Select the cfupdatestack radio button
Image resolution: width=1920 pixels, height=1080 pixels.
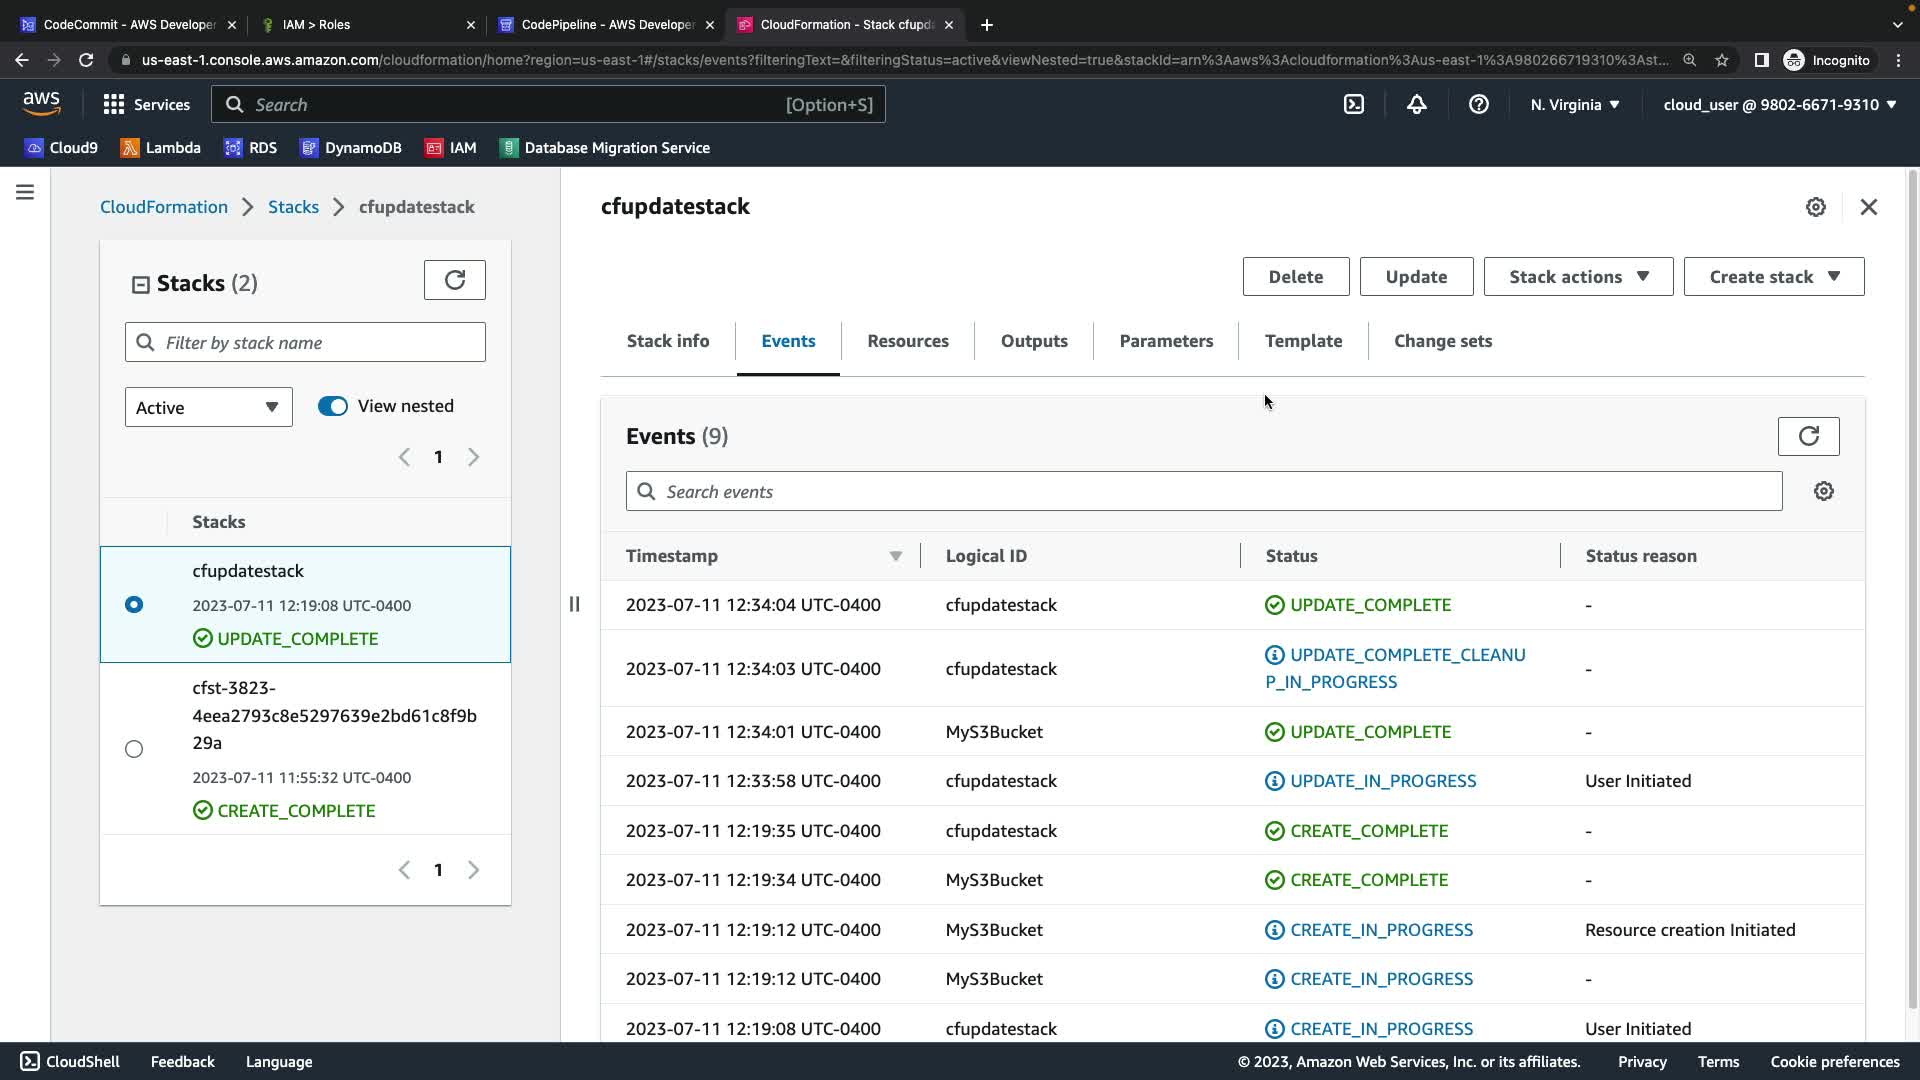point(134,605)
